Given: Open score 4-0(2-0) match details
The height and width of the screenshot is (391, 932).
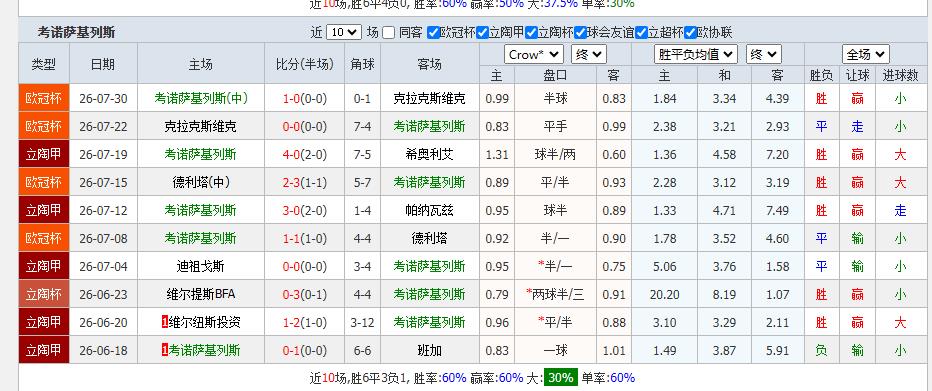Looking at the screenshot, I should pyautogui.click(x=305, y=154).
